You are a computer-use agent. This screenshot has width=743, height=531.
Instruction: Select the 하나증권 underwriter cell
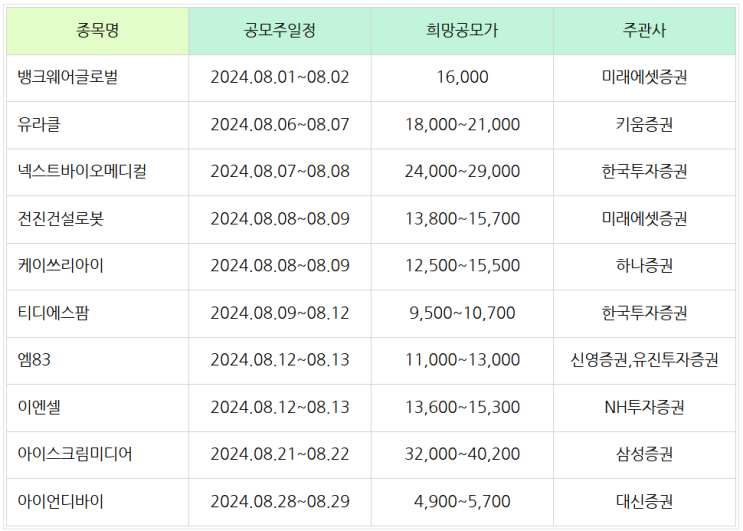(x=644, y=265)
